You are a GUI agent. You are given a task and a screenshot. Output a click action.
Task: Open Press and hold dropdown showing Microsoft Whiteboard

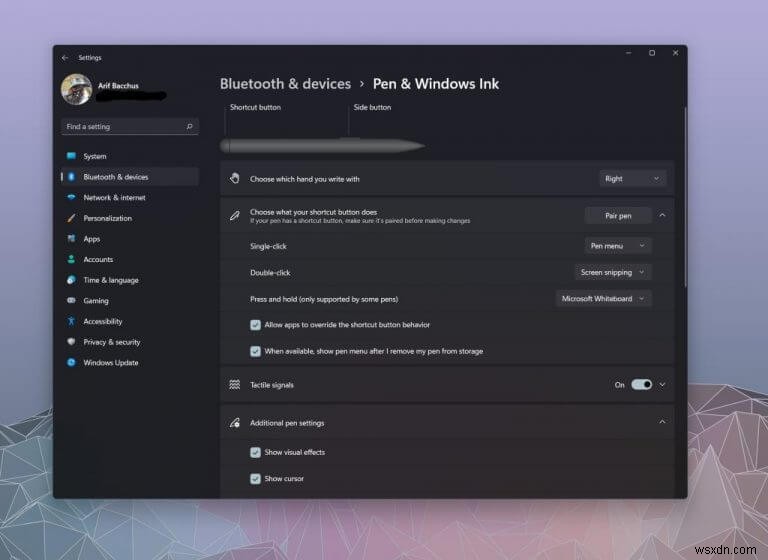pos(603,299)
